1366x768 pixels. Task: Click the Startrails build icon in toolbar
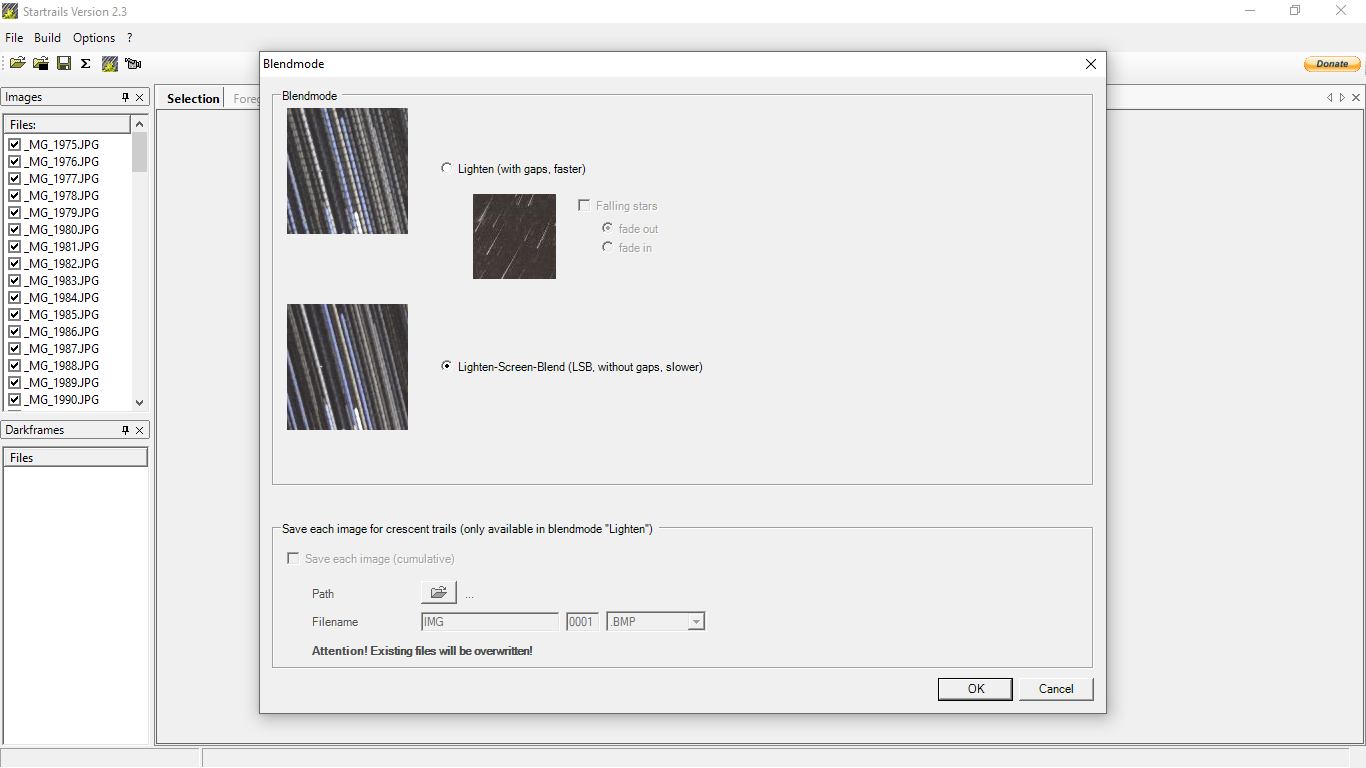pos(110,63)
